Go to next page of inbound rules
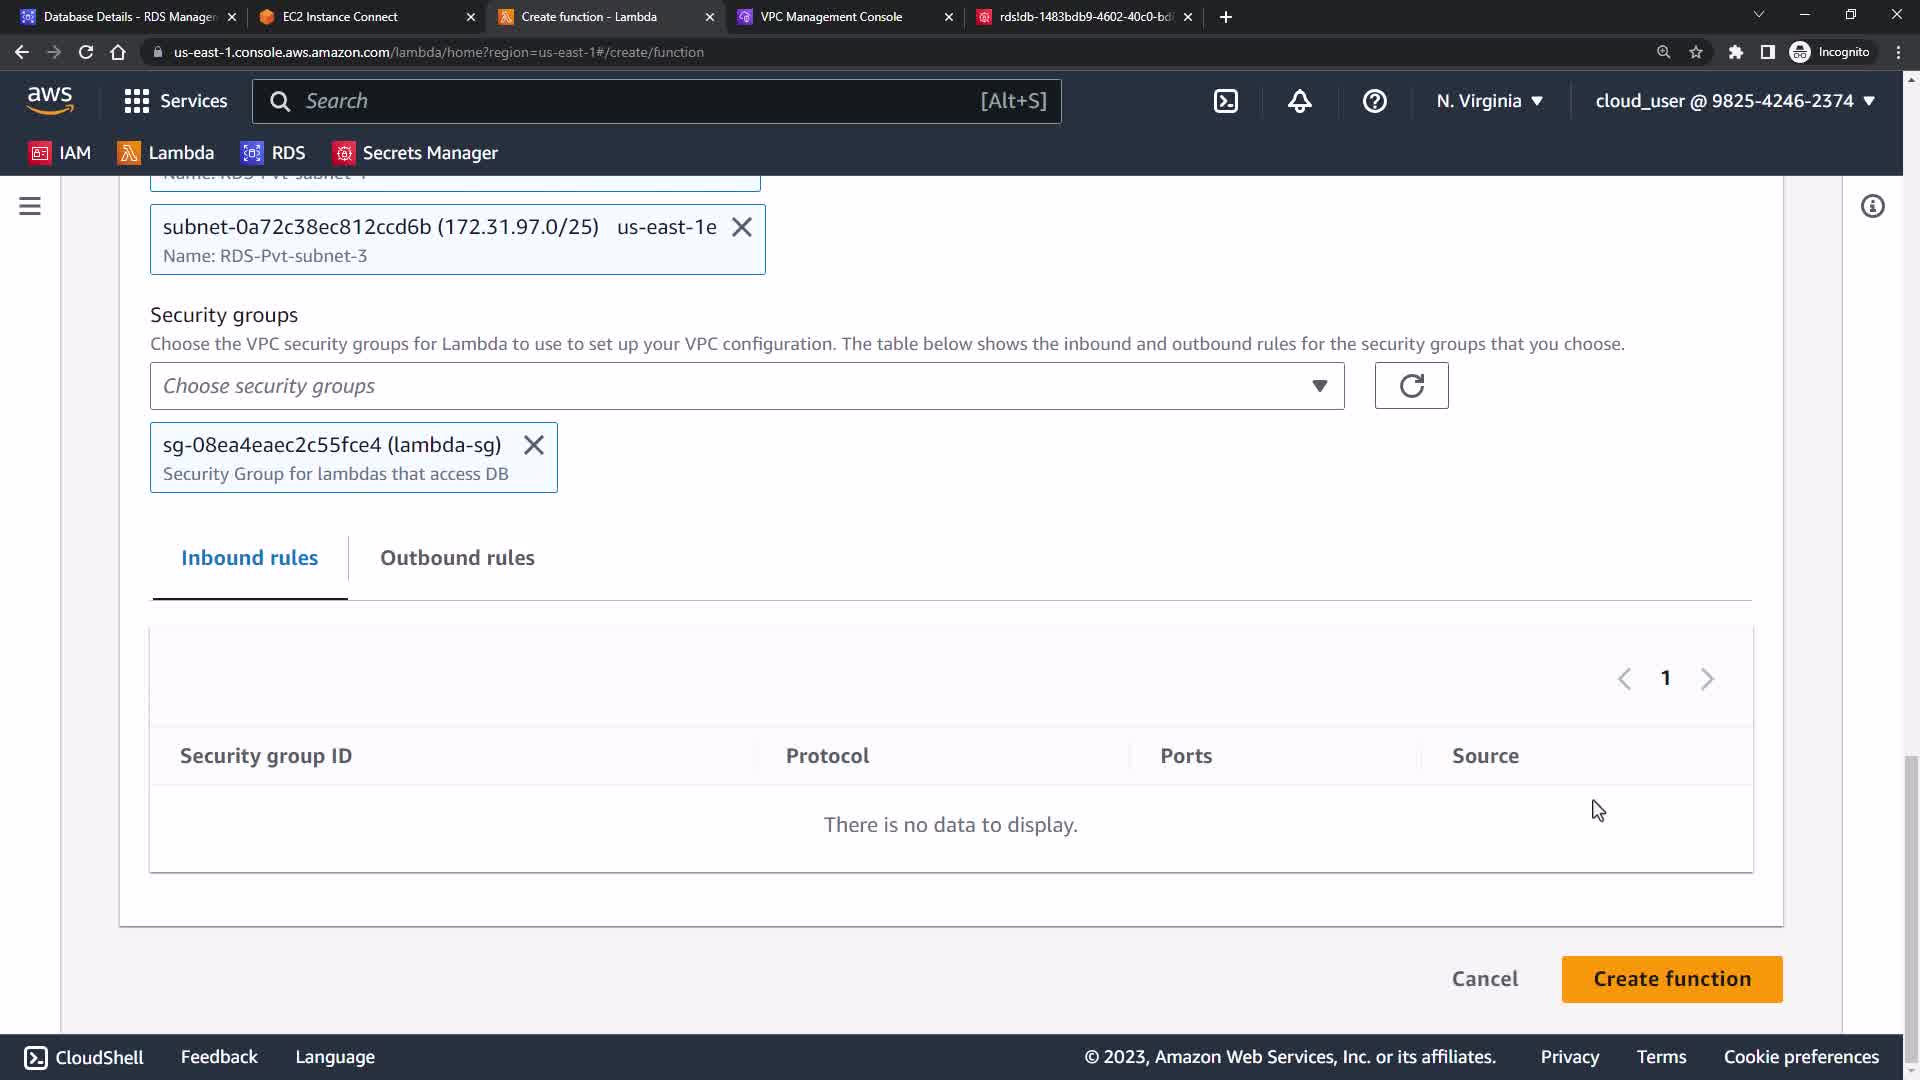The height and width of the screenshot is (1080, 1920). pyautogui.click(x=1707, y=679)
